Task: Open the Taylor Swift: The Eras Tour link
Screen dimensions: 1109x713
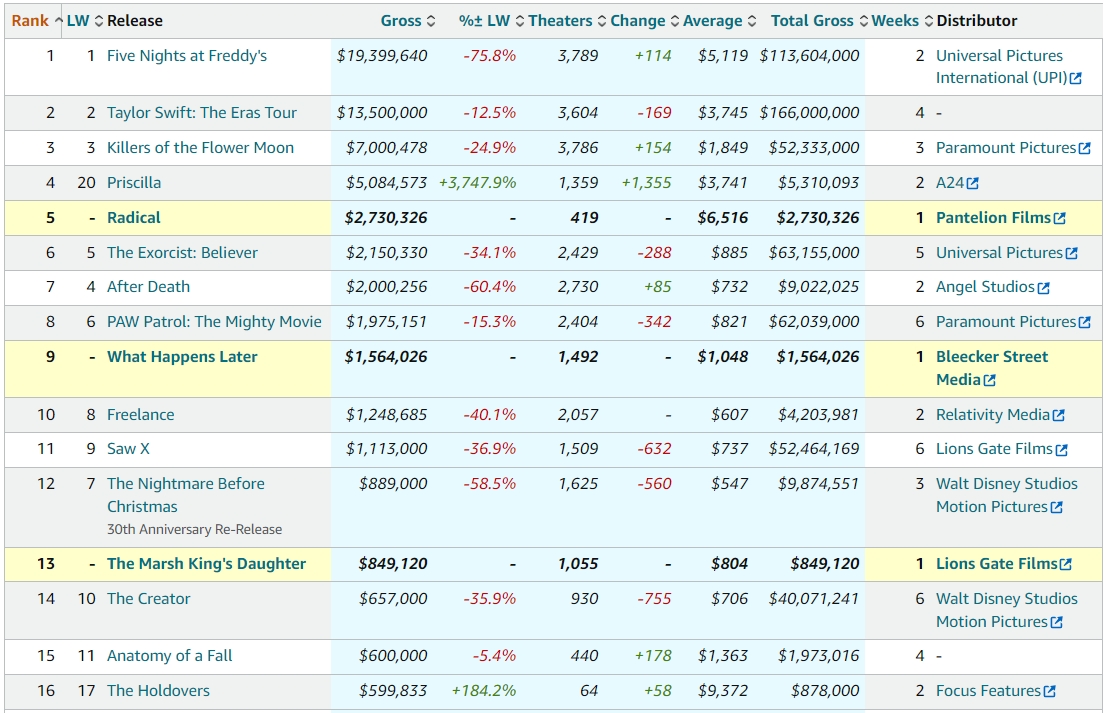Action: click(202, 113)
